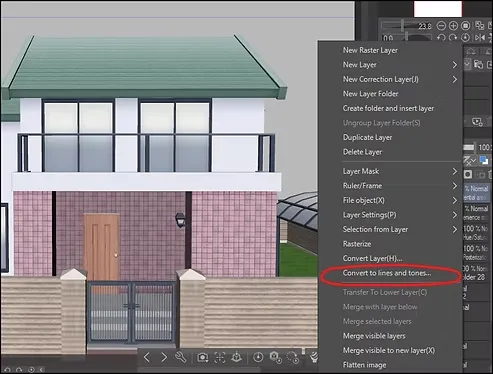
Task: Click the white Navigator thumbnail preview
Action: [438, 9]
